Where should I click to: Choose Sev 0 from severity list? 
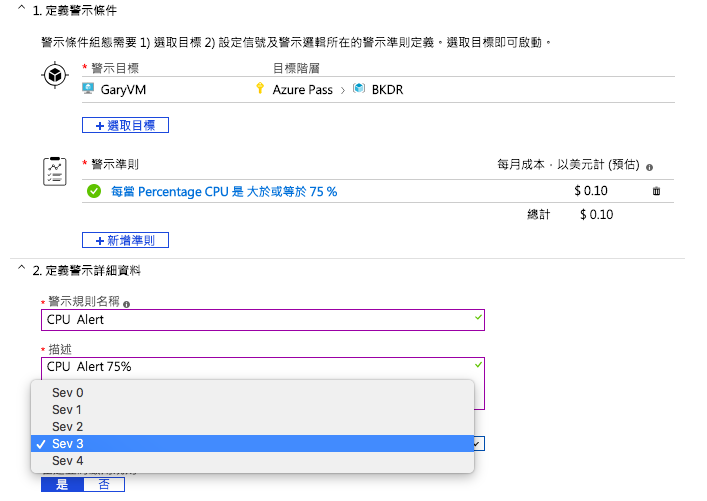(x=67, y=393)
